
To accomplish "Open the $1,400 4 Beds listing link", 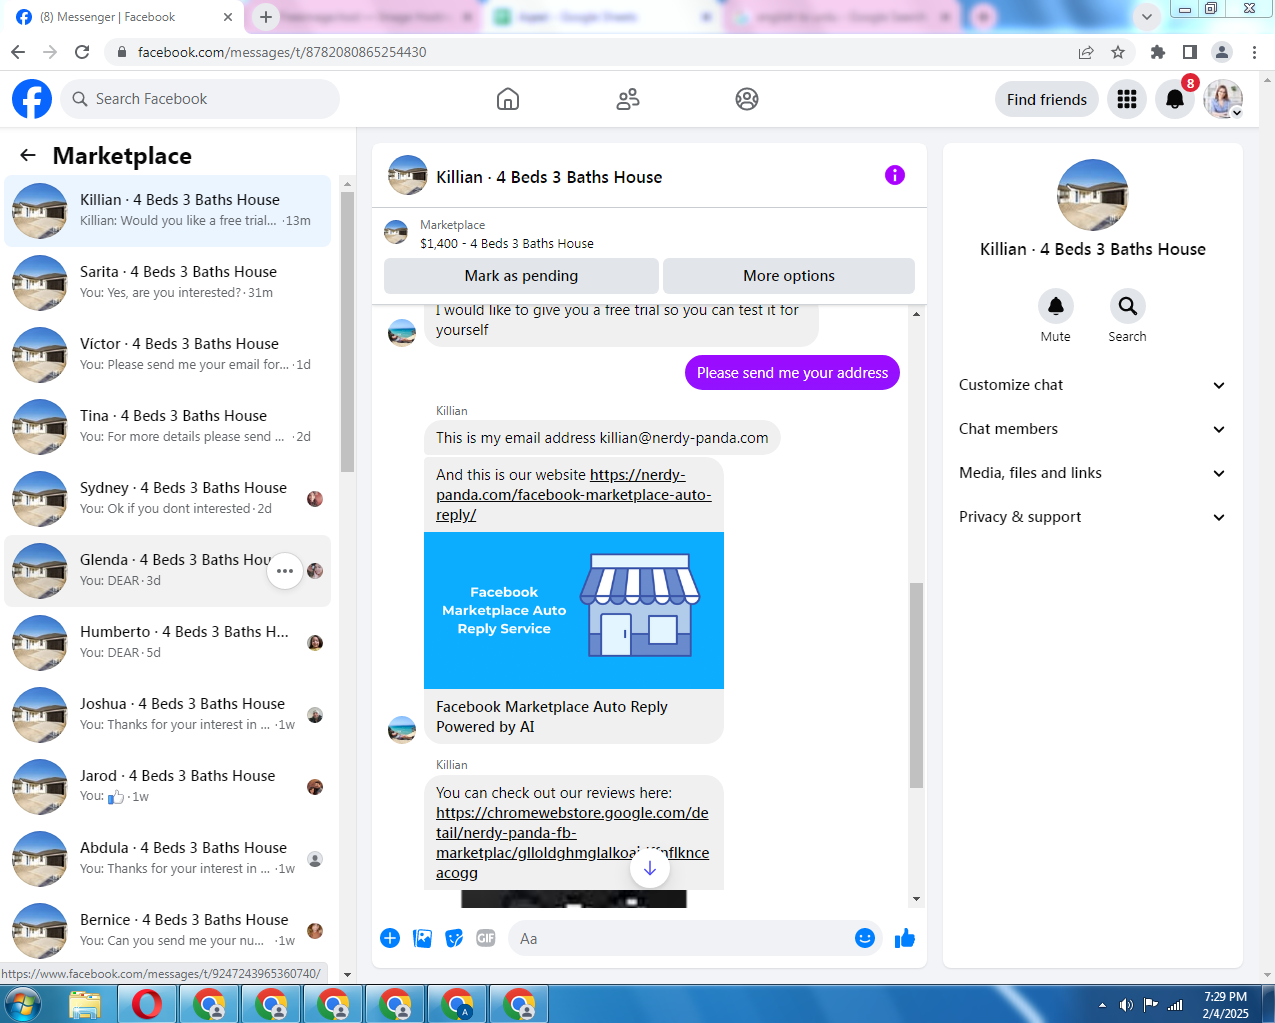I will [507, 243].
